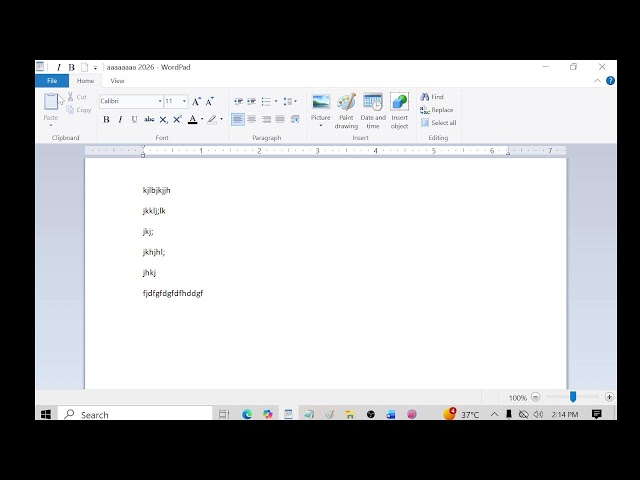Open the list style dropdown arrow
The width and height of the screenshot is (640, 480).
click(276, 101)
